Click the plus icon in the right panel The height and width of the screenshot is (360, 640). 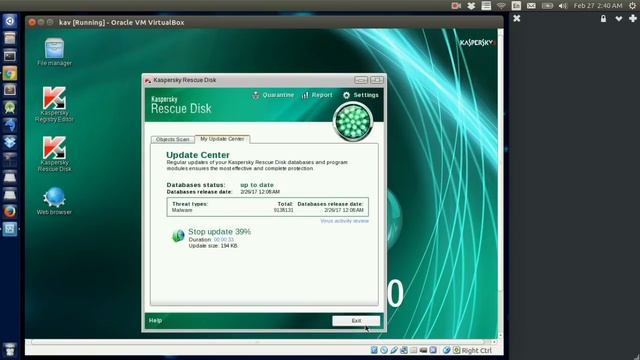633,18
